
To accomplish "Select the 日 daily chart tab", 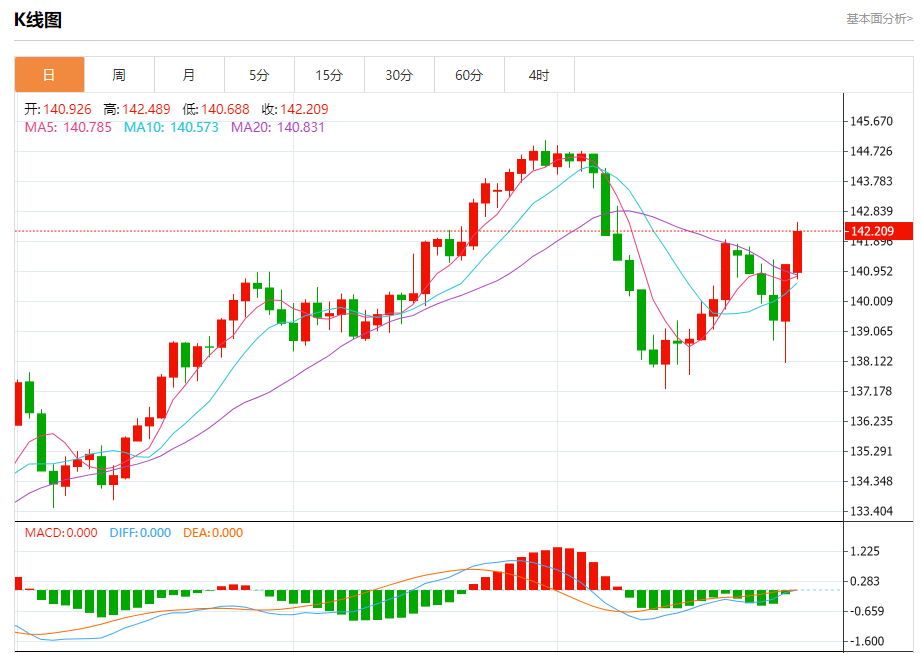I will (49, 75).
